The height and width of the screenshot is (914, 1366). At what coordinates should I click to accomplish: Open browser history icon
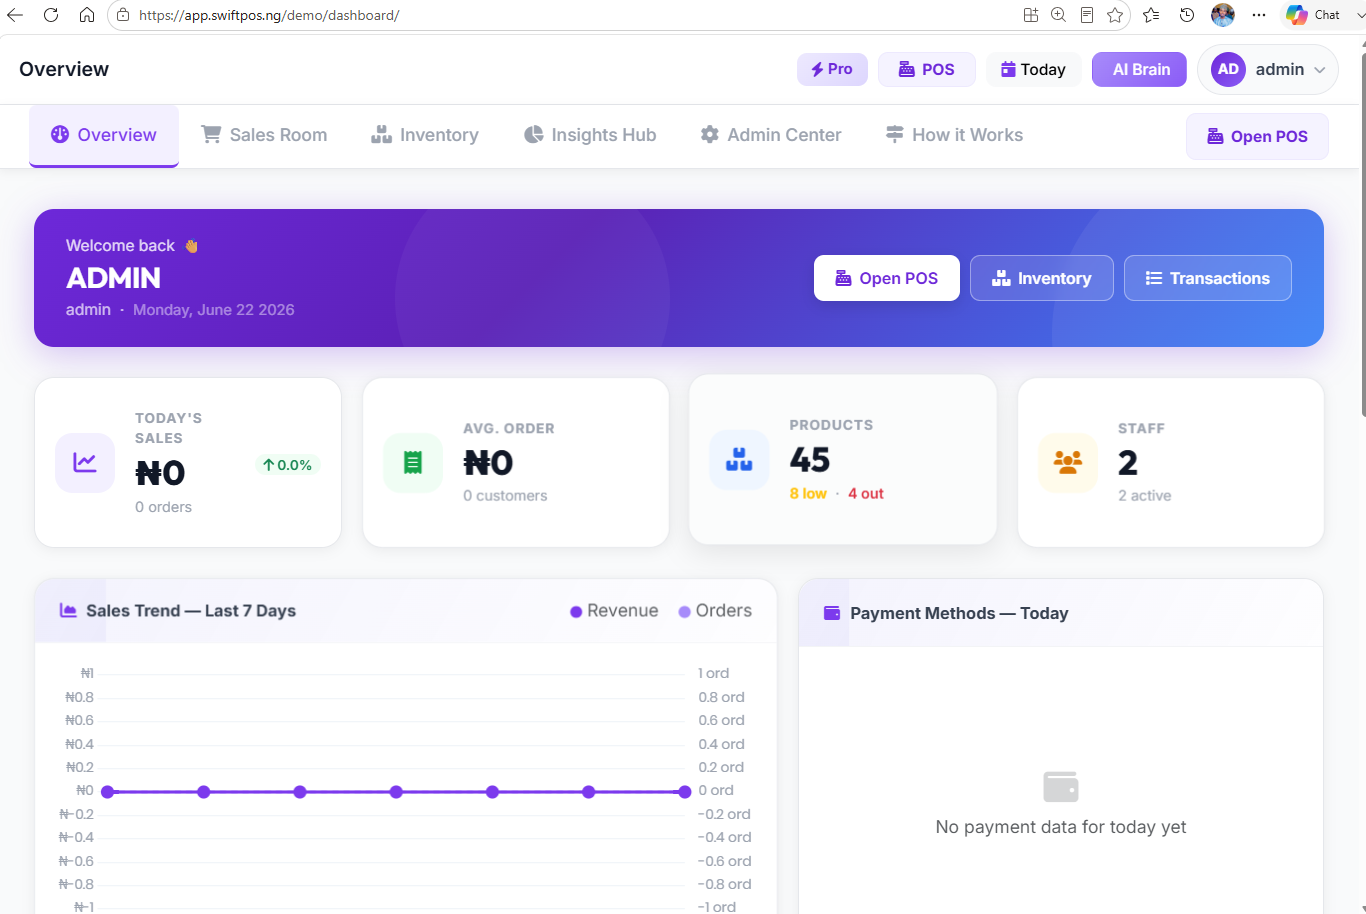click(1187, 15)
